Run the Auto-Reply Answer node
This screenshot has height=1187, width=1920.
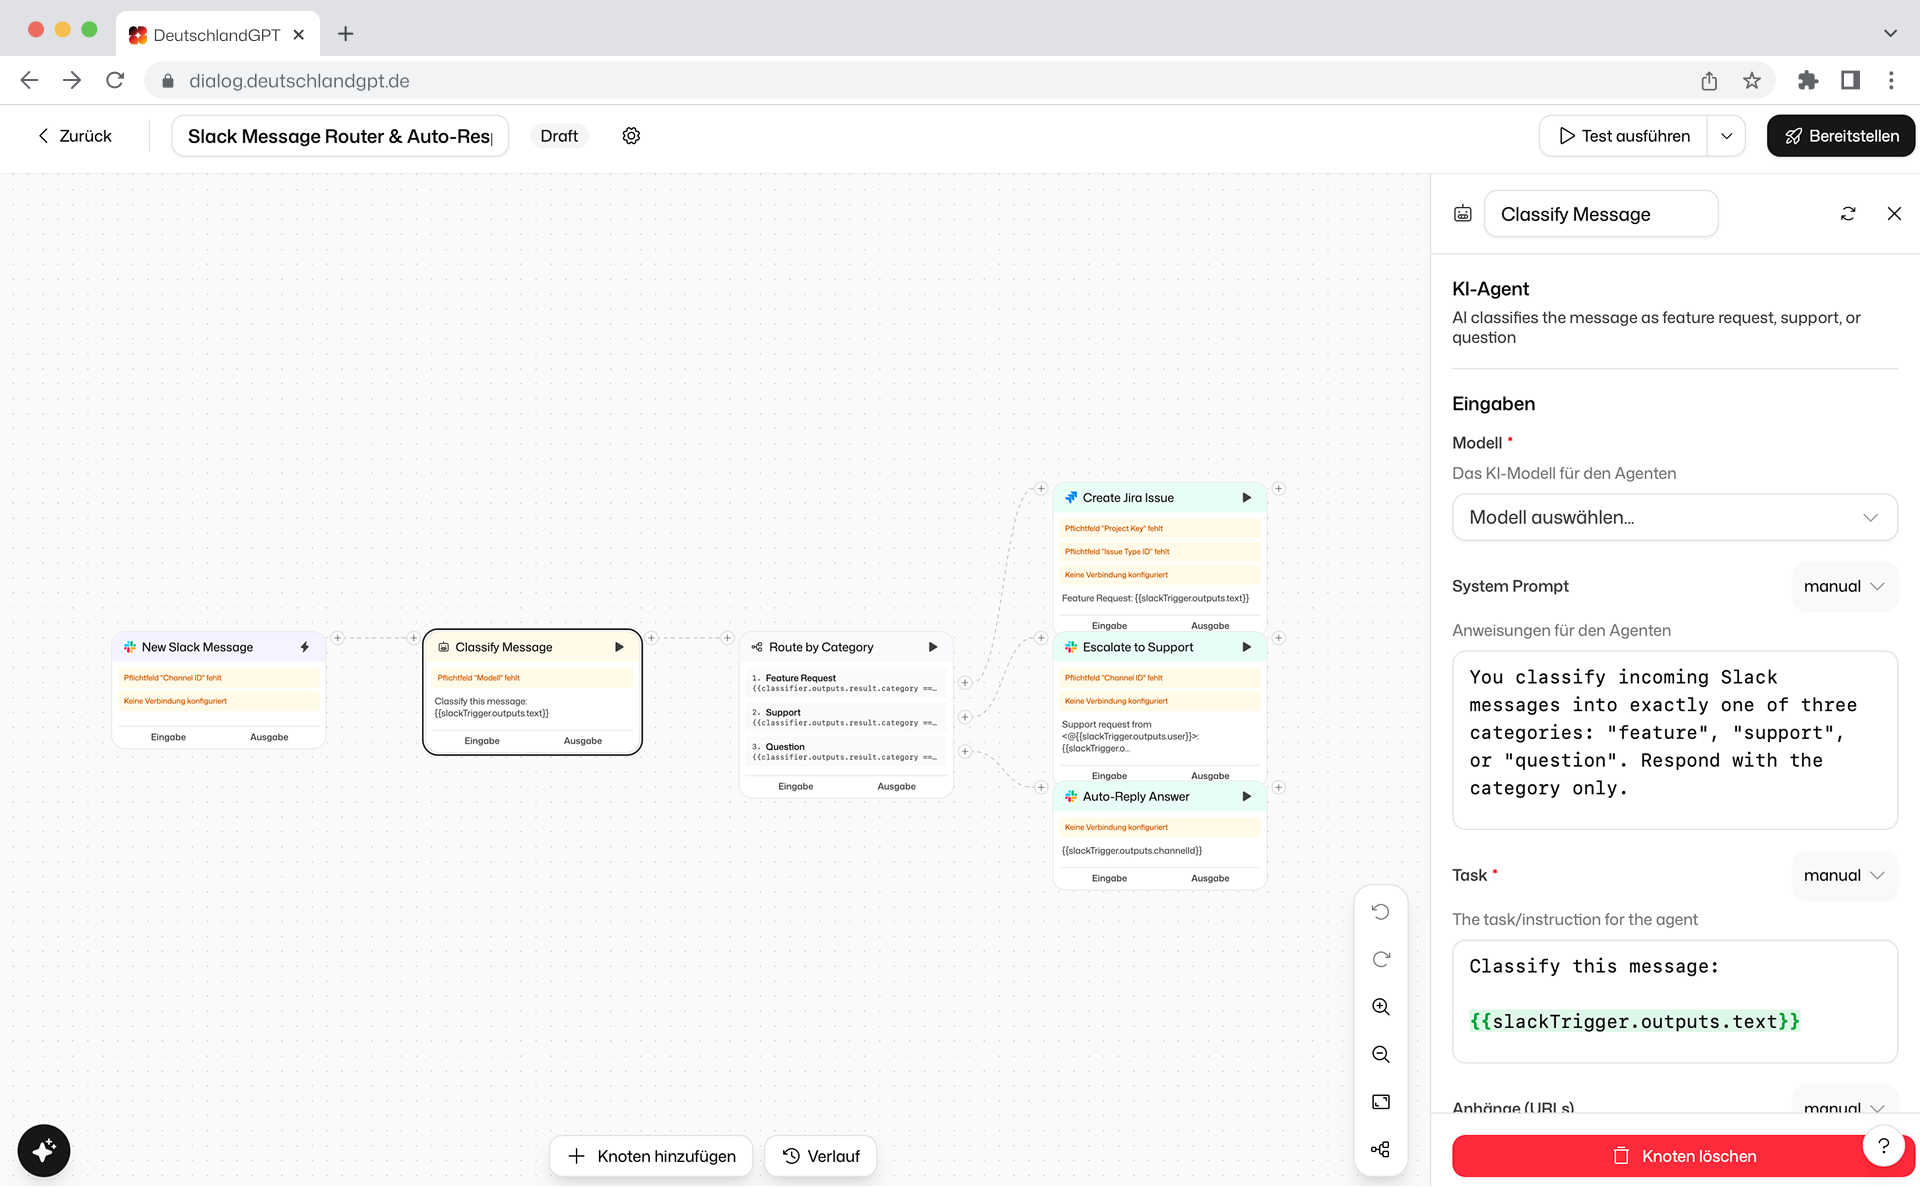pyautogui.click(x=1247, y=797)
